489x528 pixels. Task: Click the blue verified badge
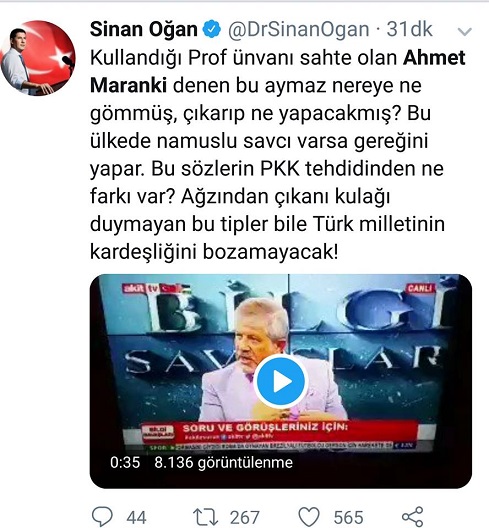pos(212,29)
